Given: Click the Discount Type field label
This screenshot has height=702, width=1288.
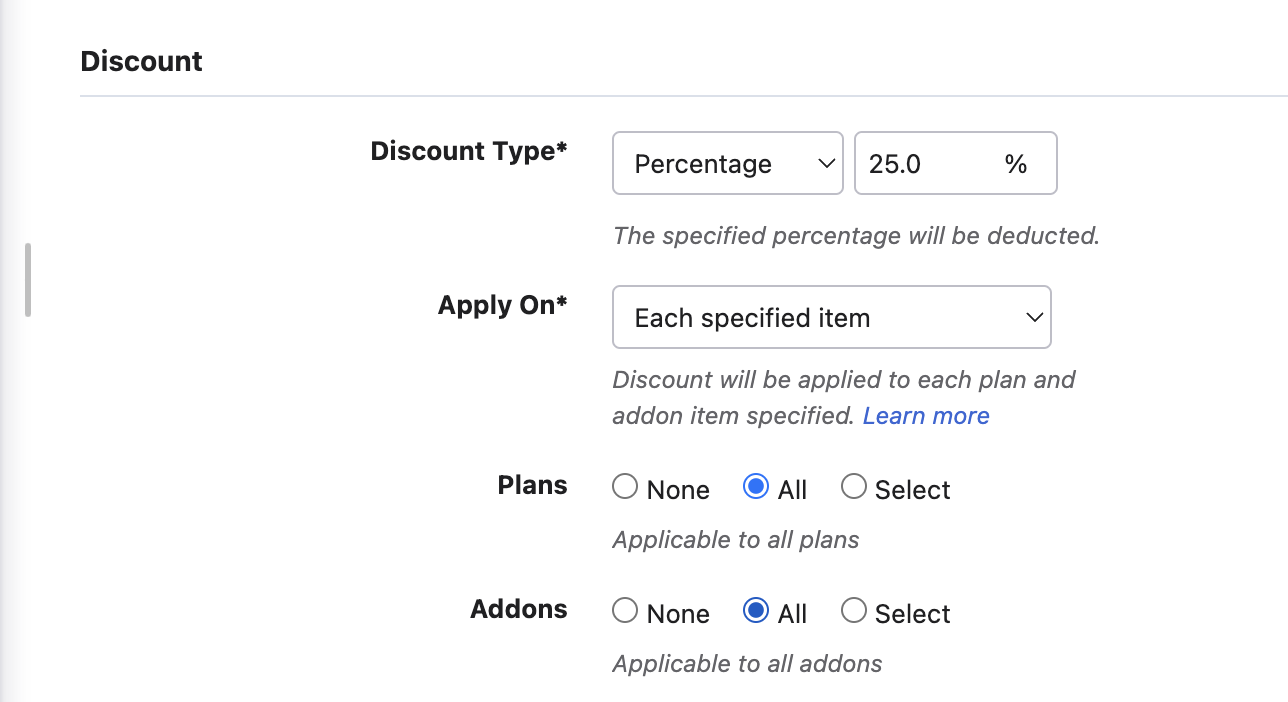Looking at the screenshot, I should (x=468, y=151).
